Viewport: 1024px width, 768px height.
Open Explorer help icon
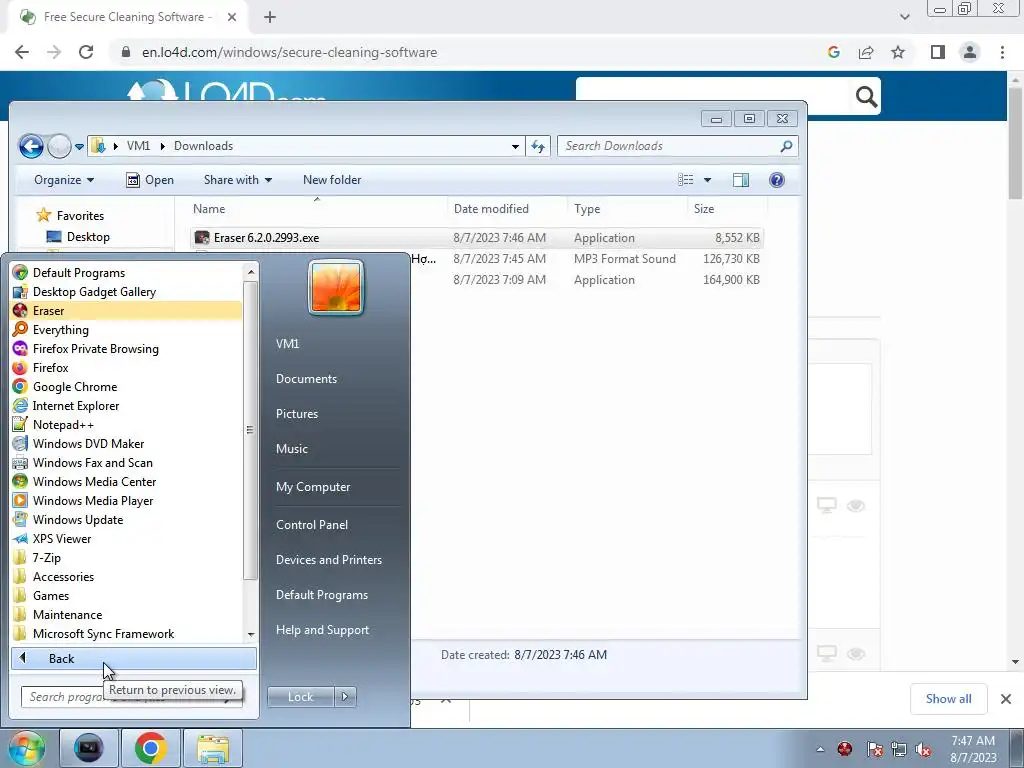tap(776, 180)
